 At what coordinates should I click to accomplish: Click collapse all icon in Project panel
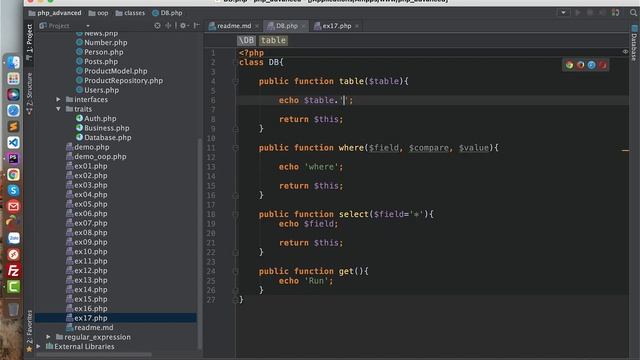(x=168, y=26)
